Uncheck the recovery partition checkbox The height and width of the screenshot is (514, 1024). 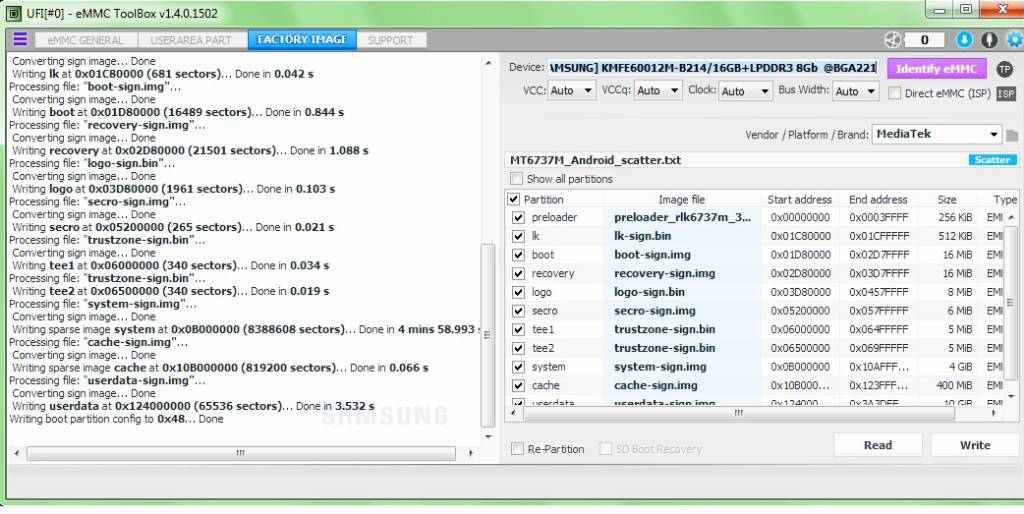pyautogui.click(x=519, y=274)
